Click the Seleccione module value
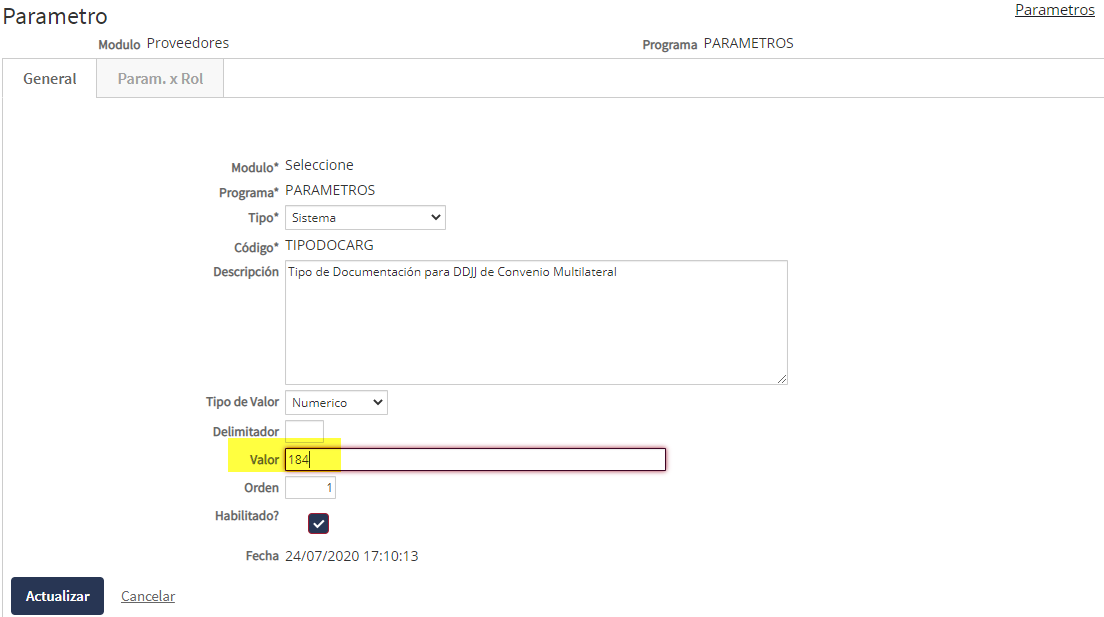Screen dimensions: 1104x617 [x=319, y=165]
